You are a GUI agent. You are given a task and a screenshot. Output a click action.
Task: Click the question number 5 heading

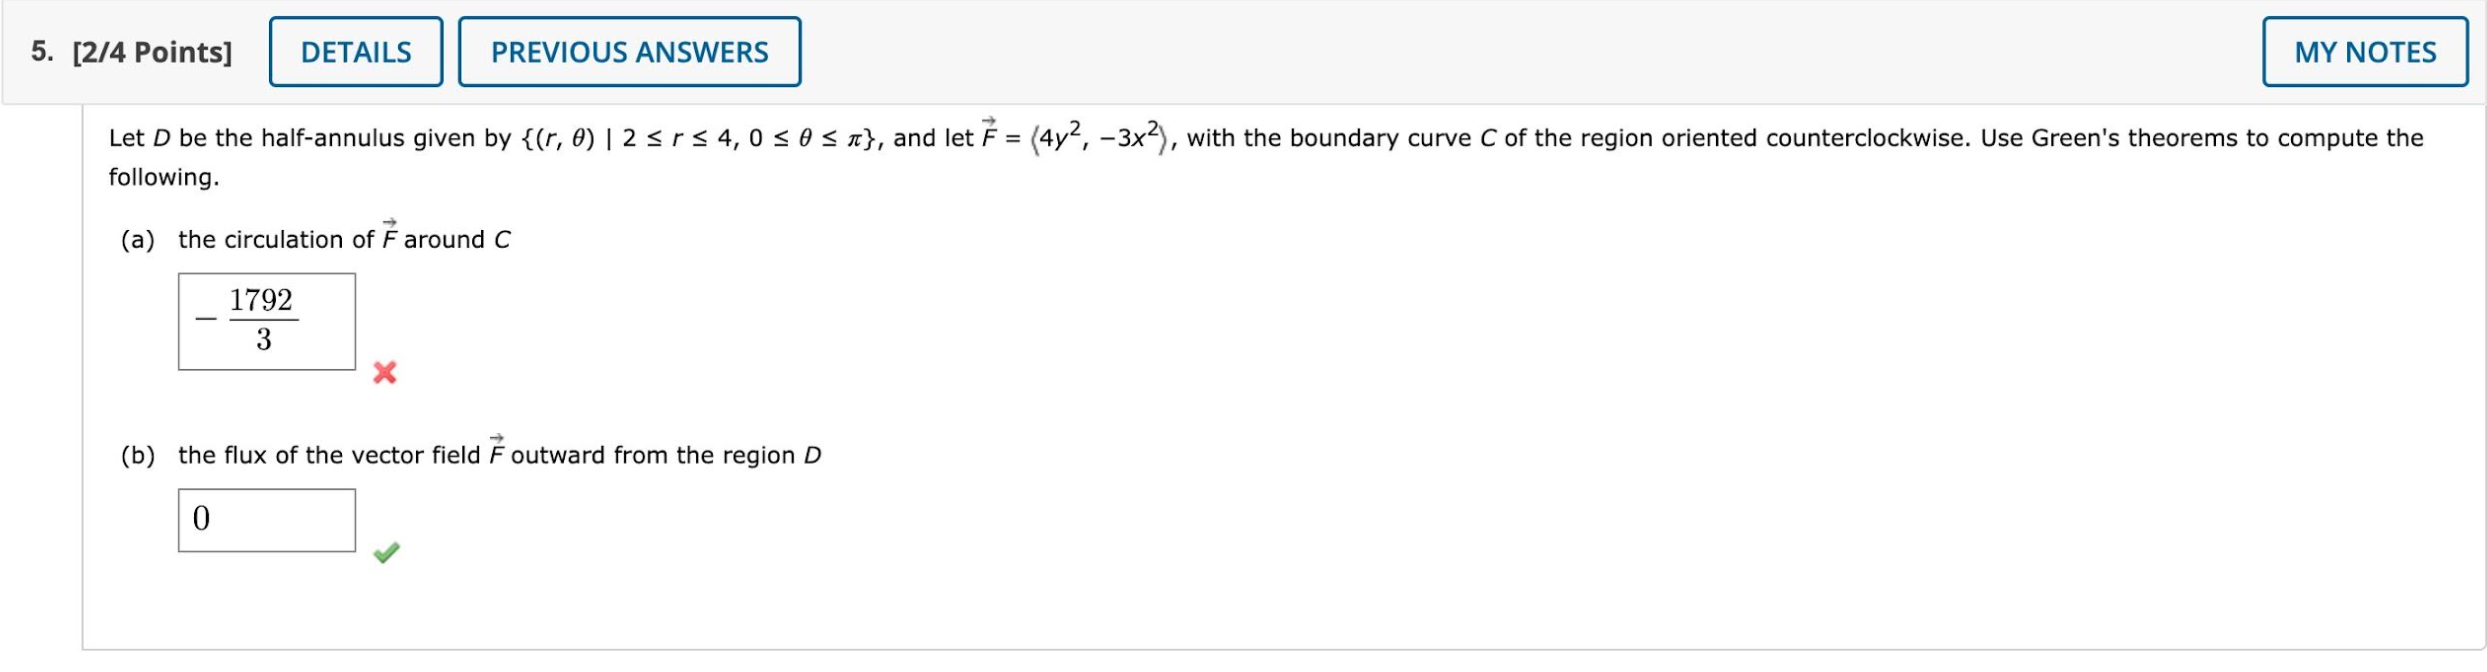click(38, 51)
